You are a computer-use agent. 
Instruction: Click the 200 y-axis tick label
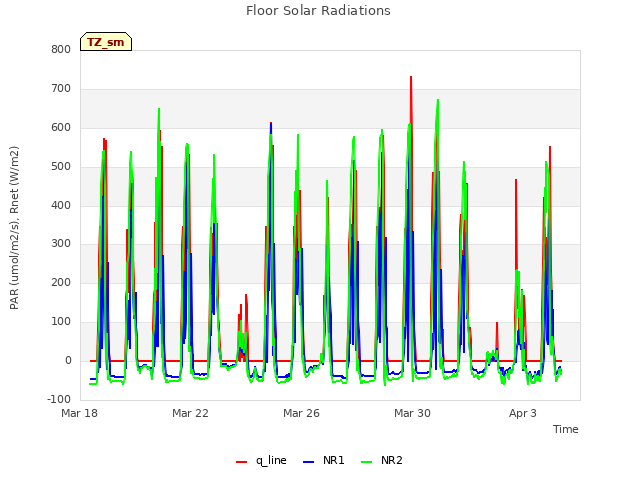(61, 282)
